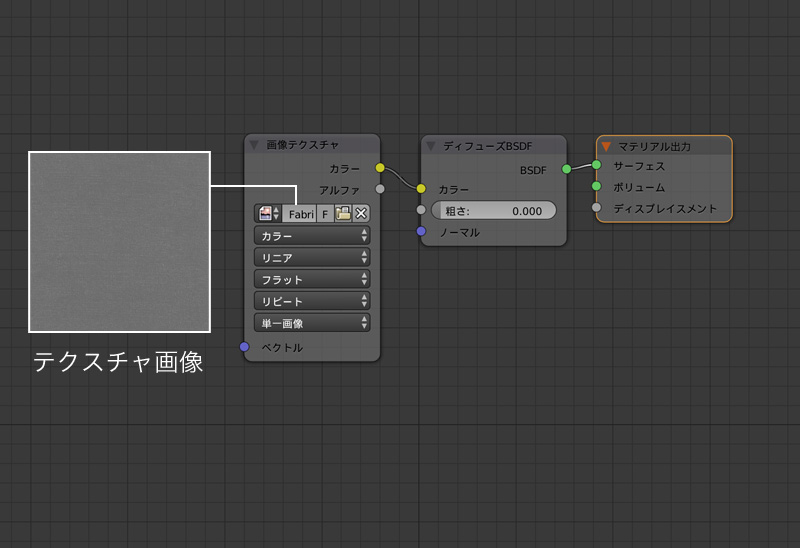Click the purple ノーマル input socket
800x548 pixels.
pyautogui.click(x=421, y=232)
